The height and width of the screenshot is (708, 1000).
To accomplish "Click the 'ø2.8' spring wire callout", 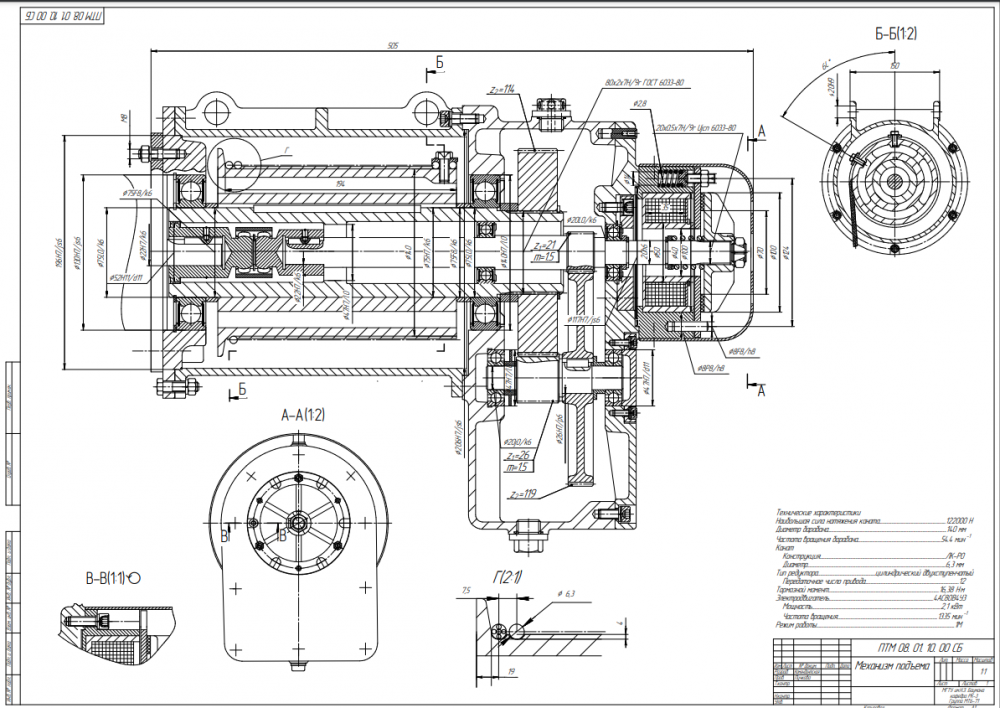I will (x=640, y=103).
